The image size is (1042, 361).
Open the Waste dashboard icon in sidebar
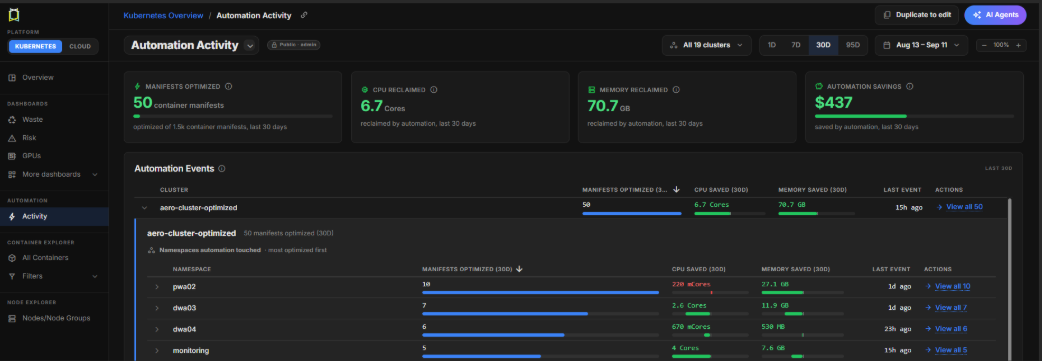(11, 120)
